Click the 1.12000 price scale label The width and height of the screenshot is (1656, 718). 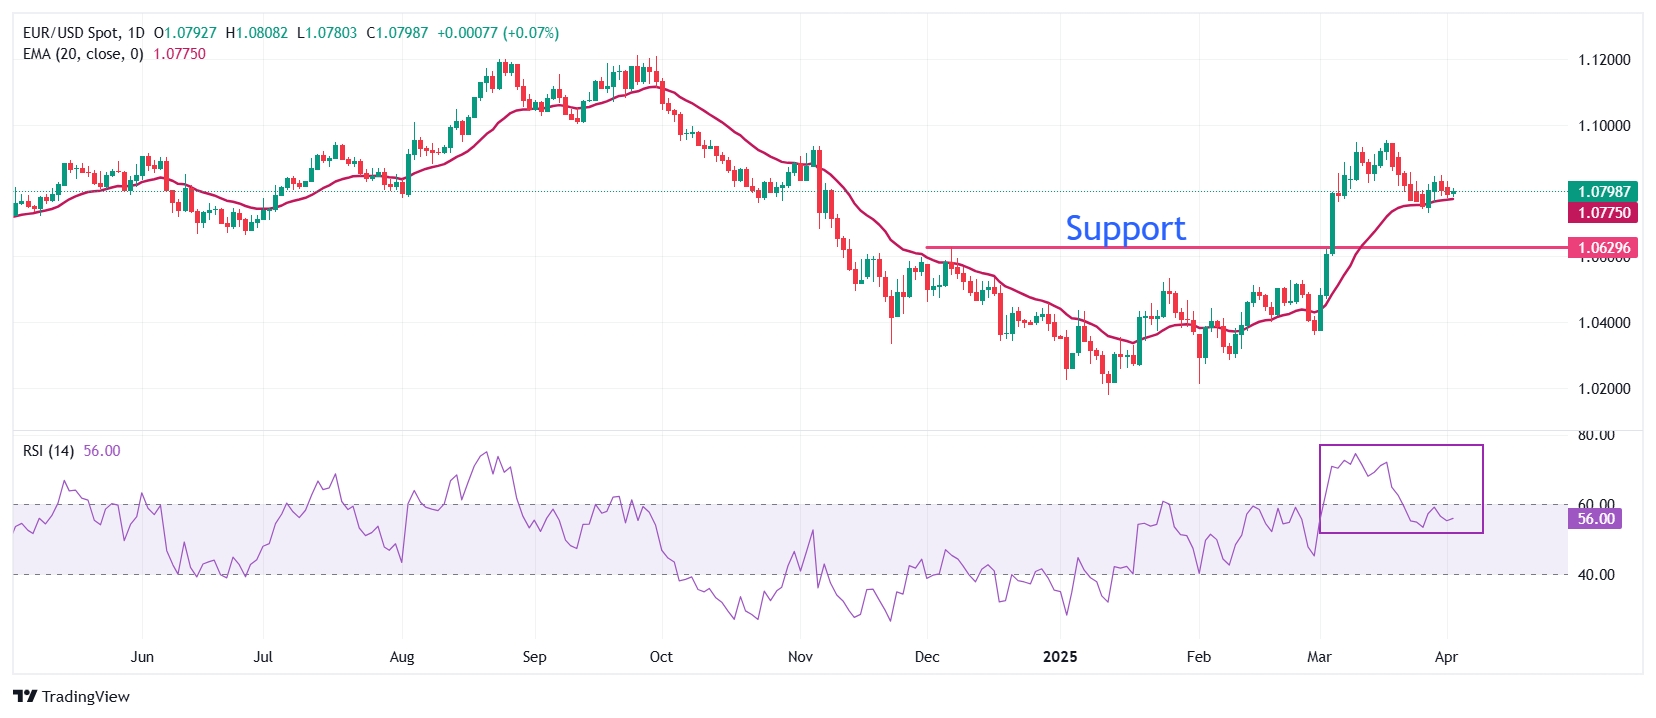[1604, 60]
